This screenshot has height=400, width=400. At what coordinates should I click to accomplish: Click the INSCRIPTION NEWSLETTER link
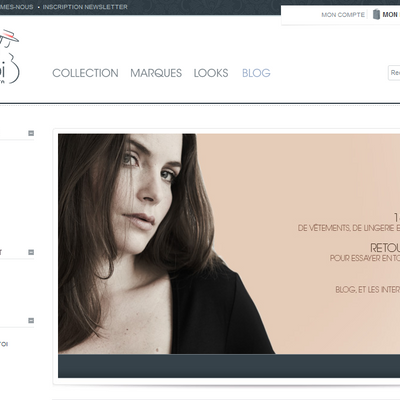pyautogui.click(x=85, y=7)
